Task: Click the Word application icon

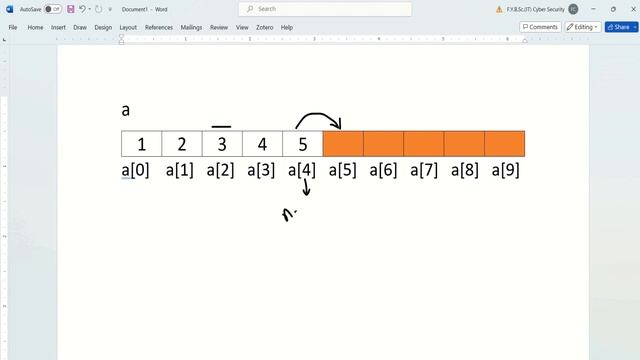Action: coord(9,9)
